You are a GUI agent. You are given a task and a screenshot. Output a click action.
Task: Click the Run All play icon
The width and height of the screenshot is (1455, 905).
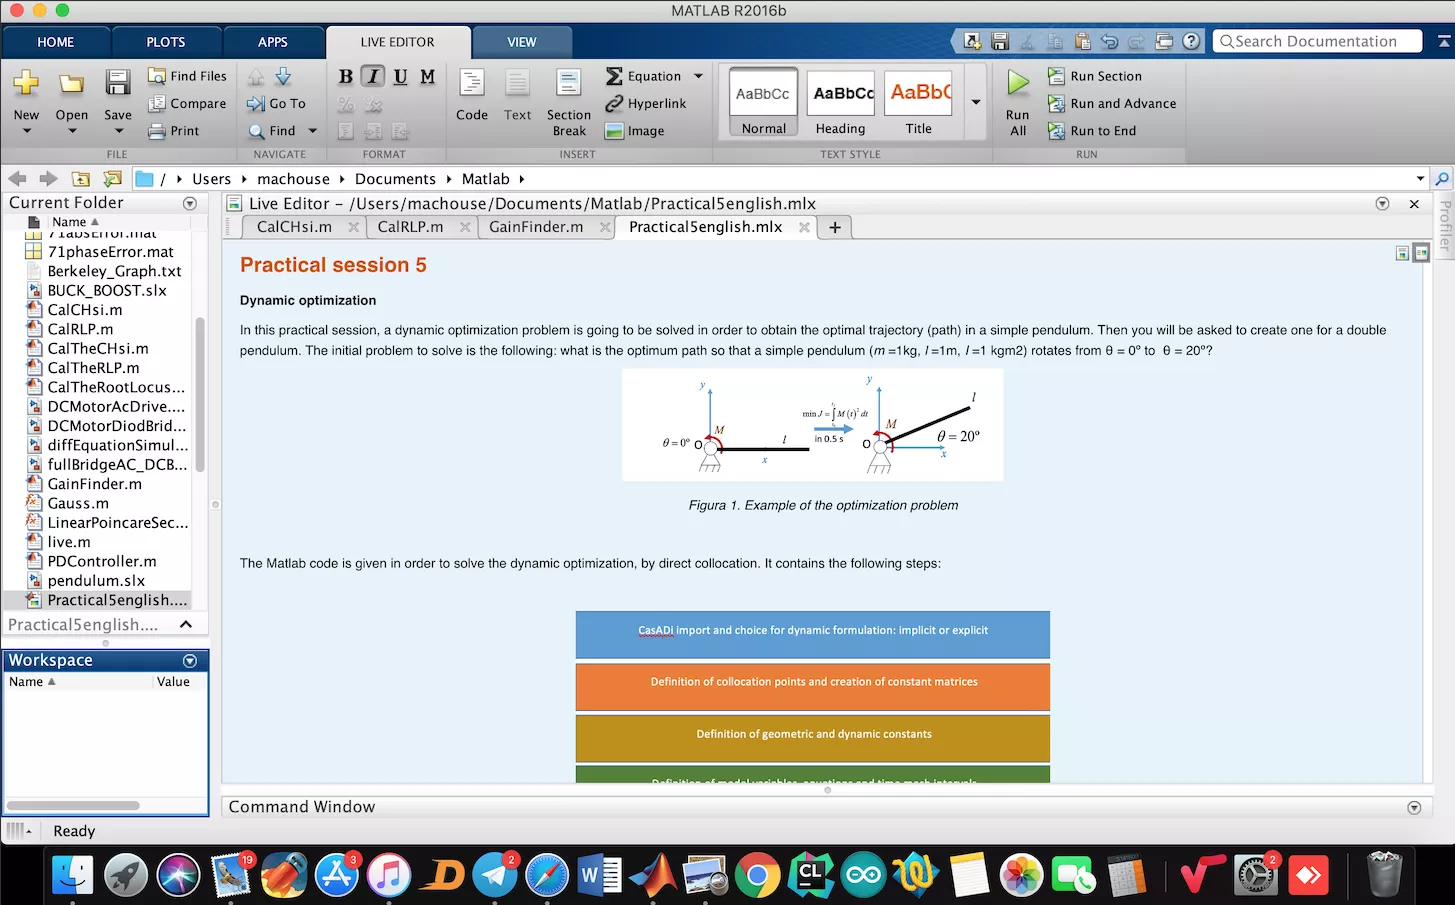(1018, 84)
